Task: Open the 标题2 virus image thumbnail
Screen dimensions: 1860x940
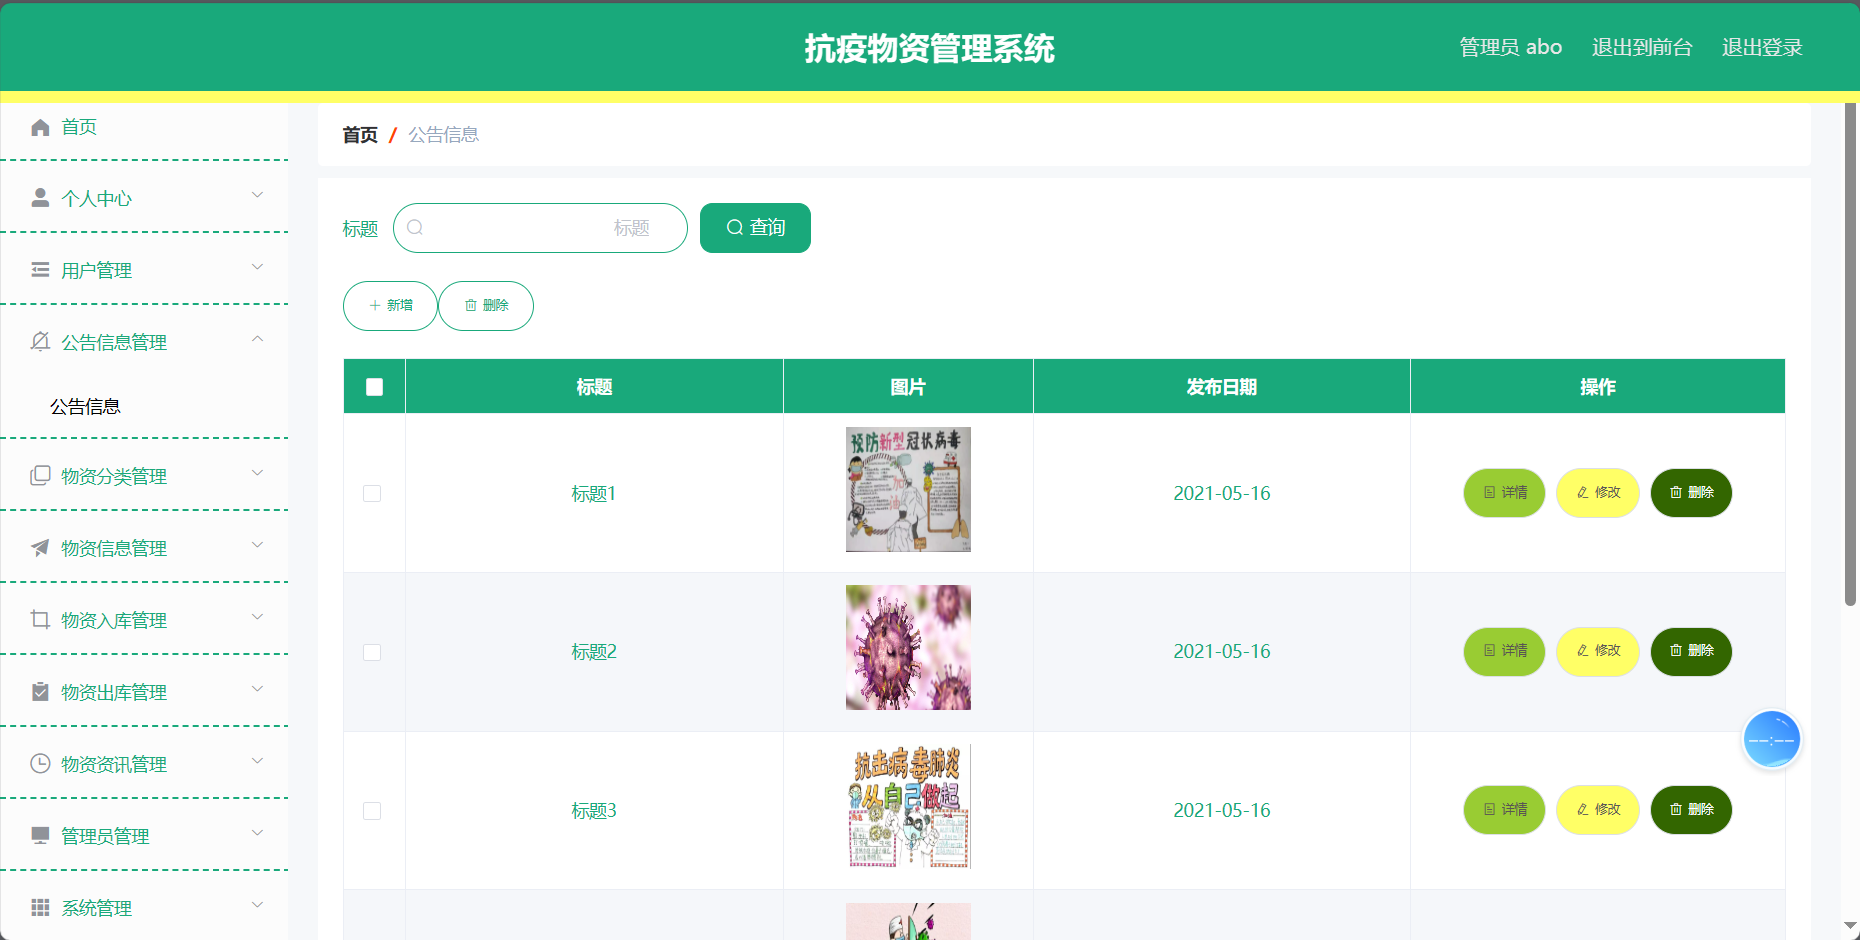Action: click(x=908, y=648)
